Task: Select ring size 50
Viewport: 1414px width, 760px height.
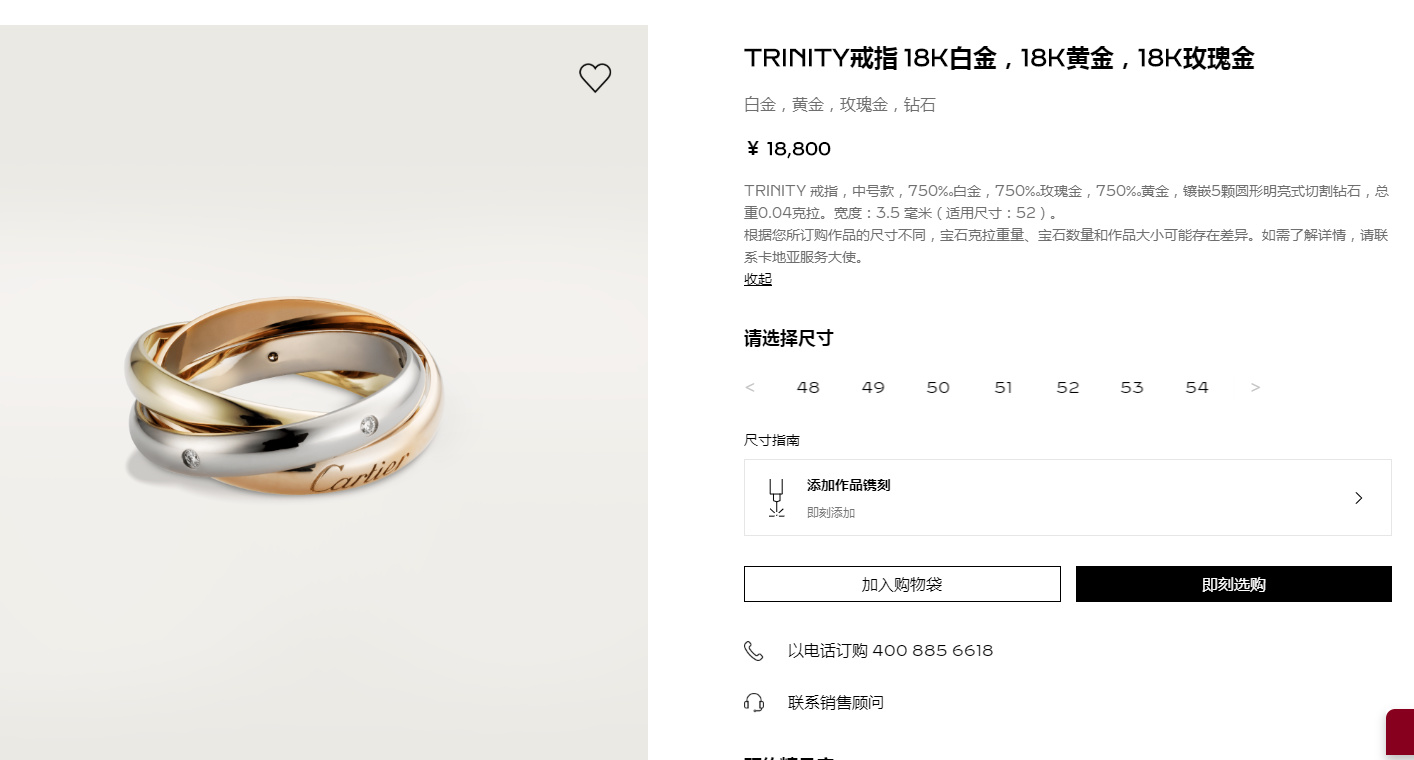Action: [x=938, y=387]
